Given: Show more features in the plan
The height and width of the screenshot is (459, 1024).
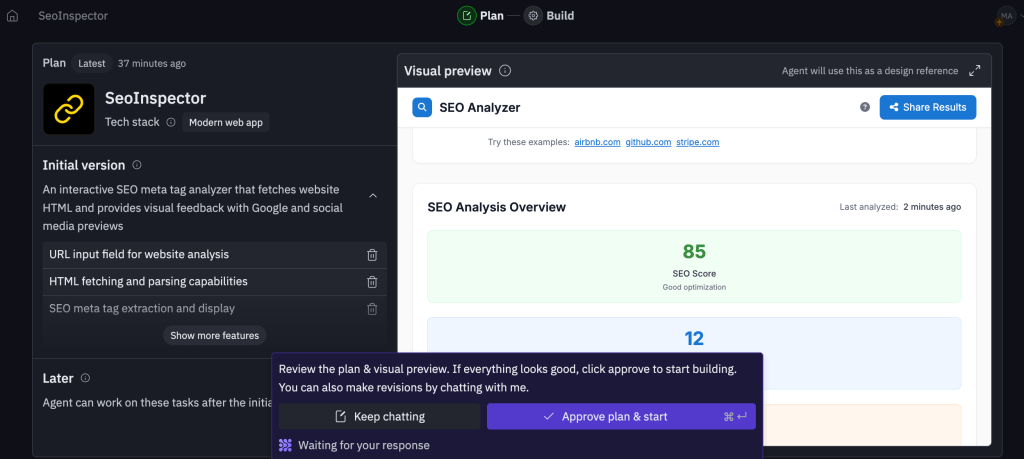Looking at the screenshot, I should click(214, 336).
